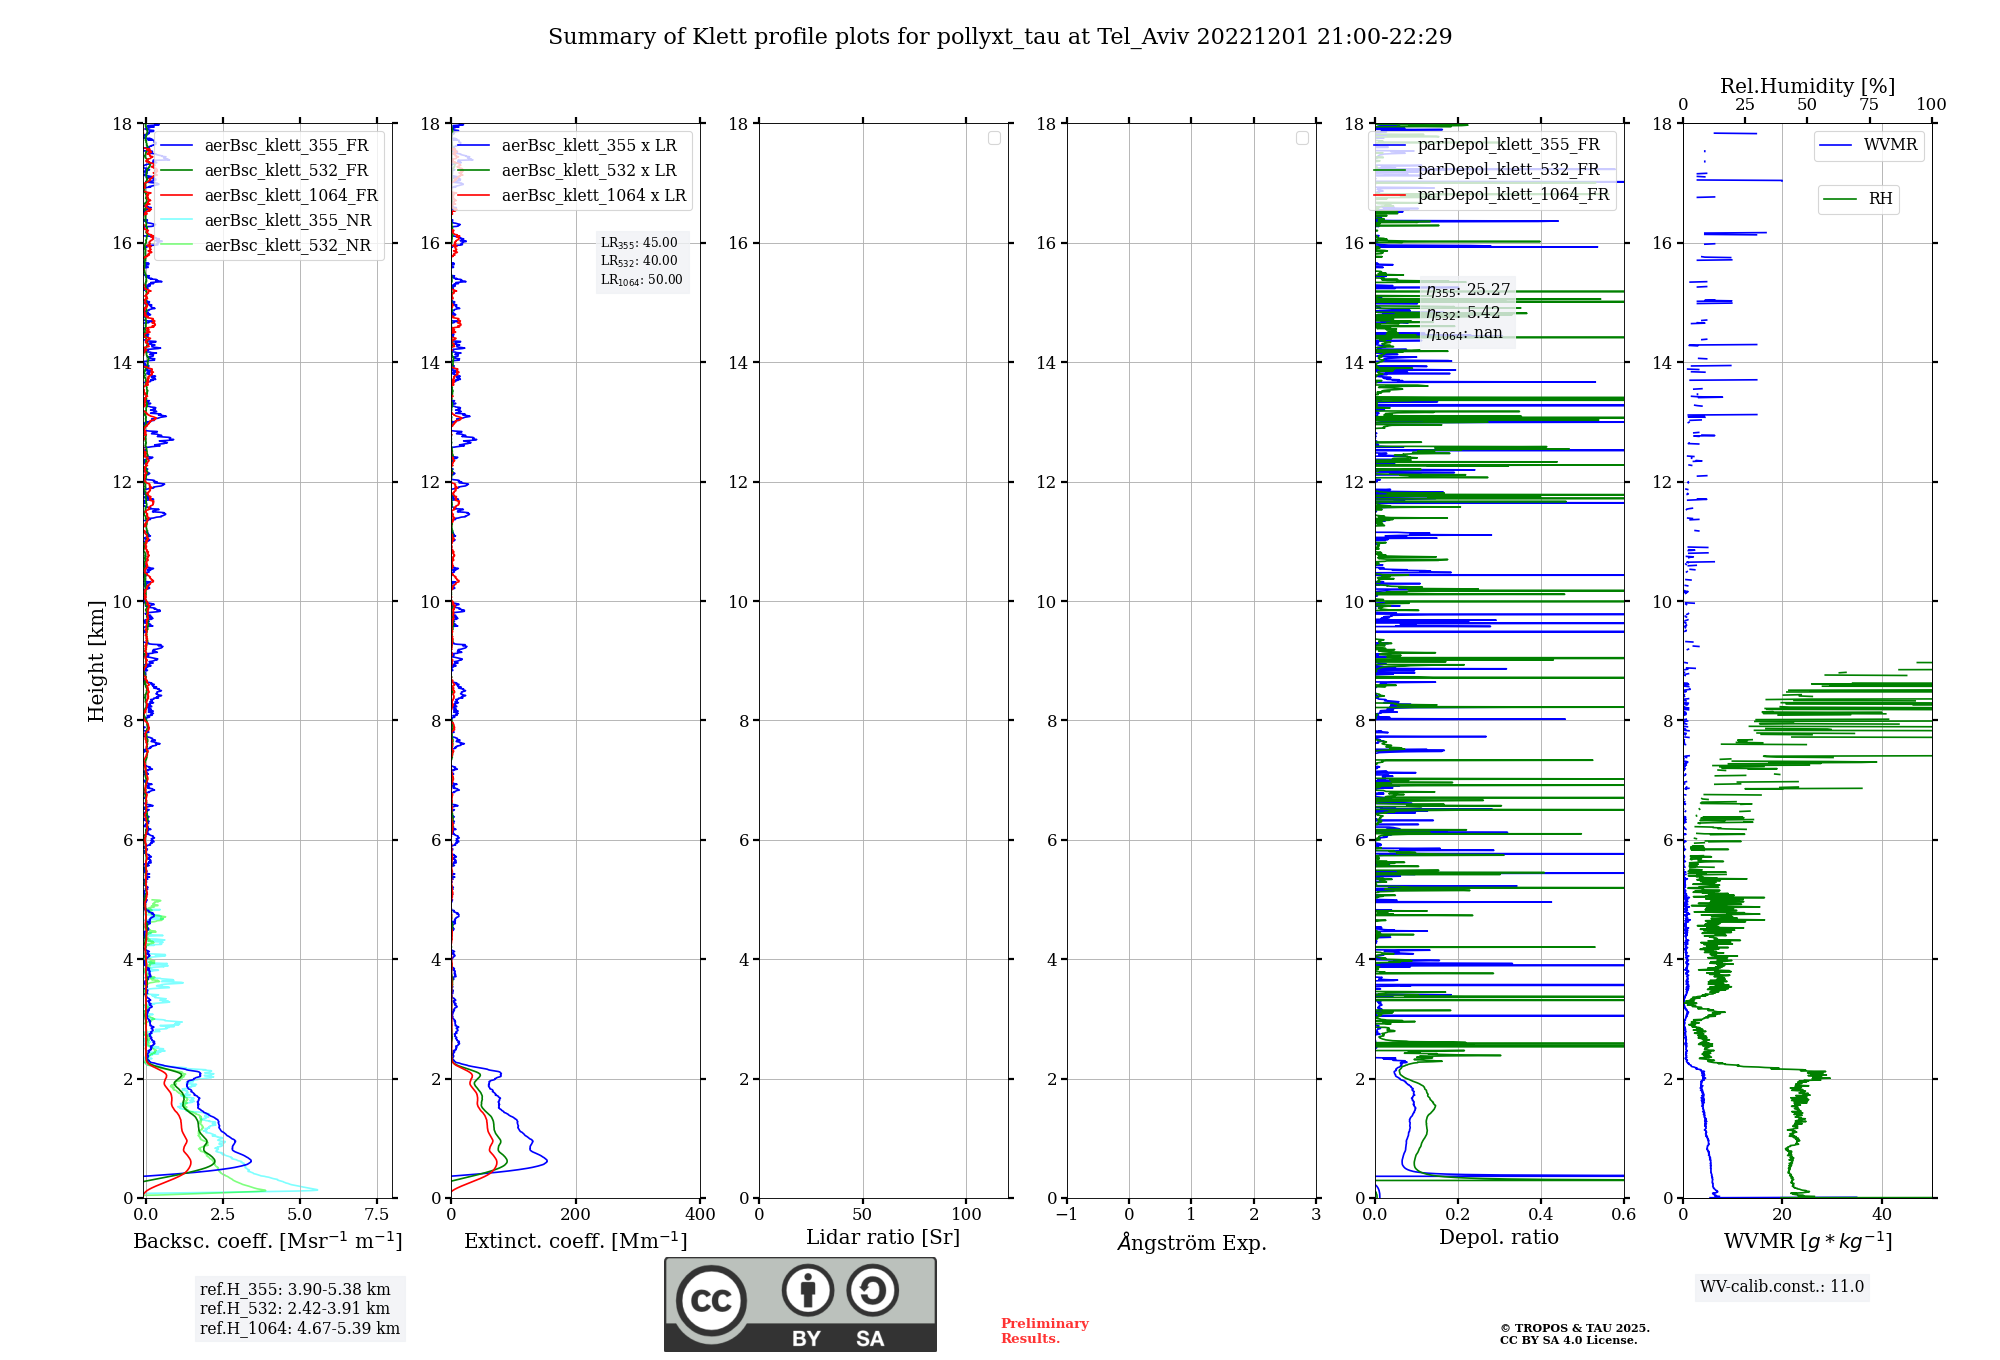Click the 7.5 tick on backscatter axis
Screen dimensions: 2000x1360
click(377, 1215)
